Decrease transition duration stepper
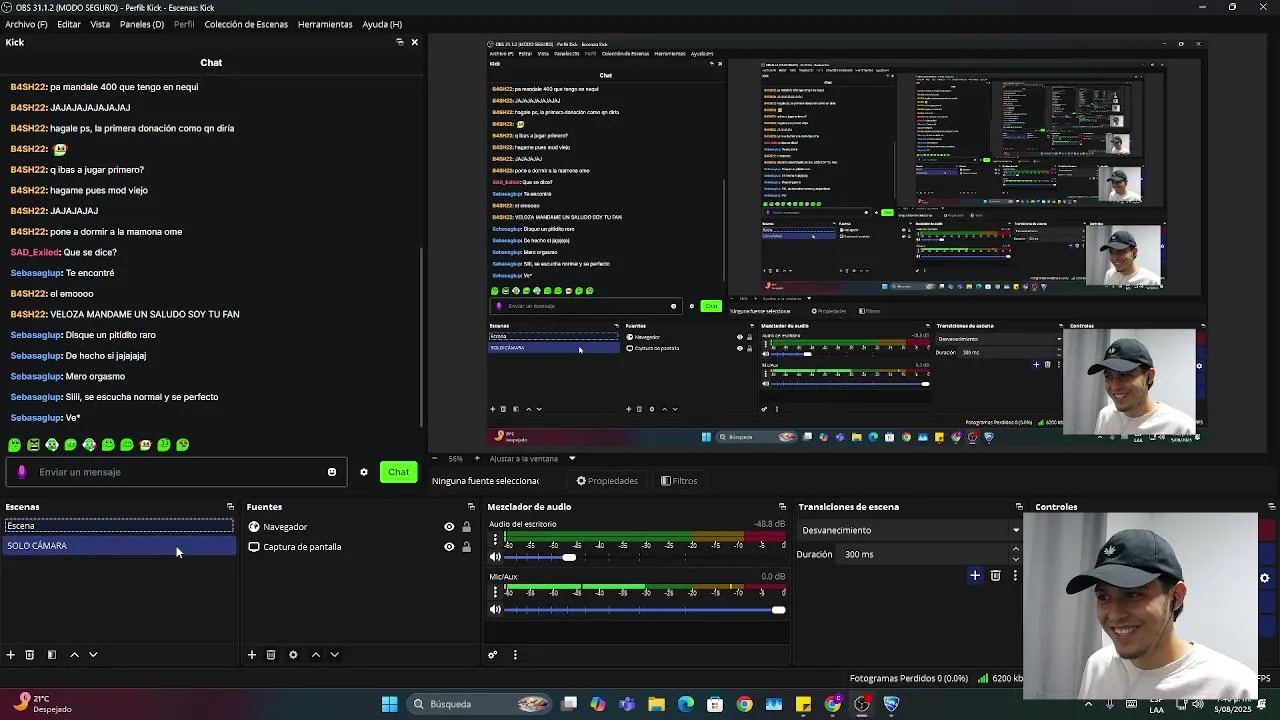This screenshot has width=1280, height=720. tap(1016, 559)
